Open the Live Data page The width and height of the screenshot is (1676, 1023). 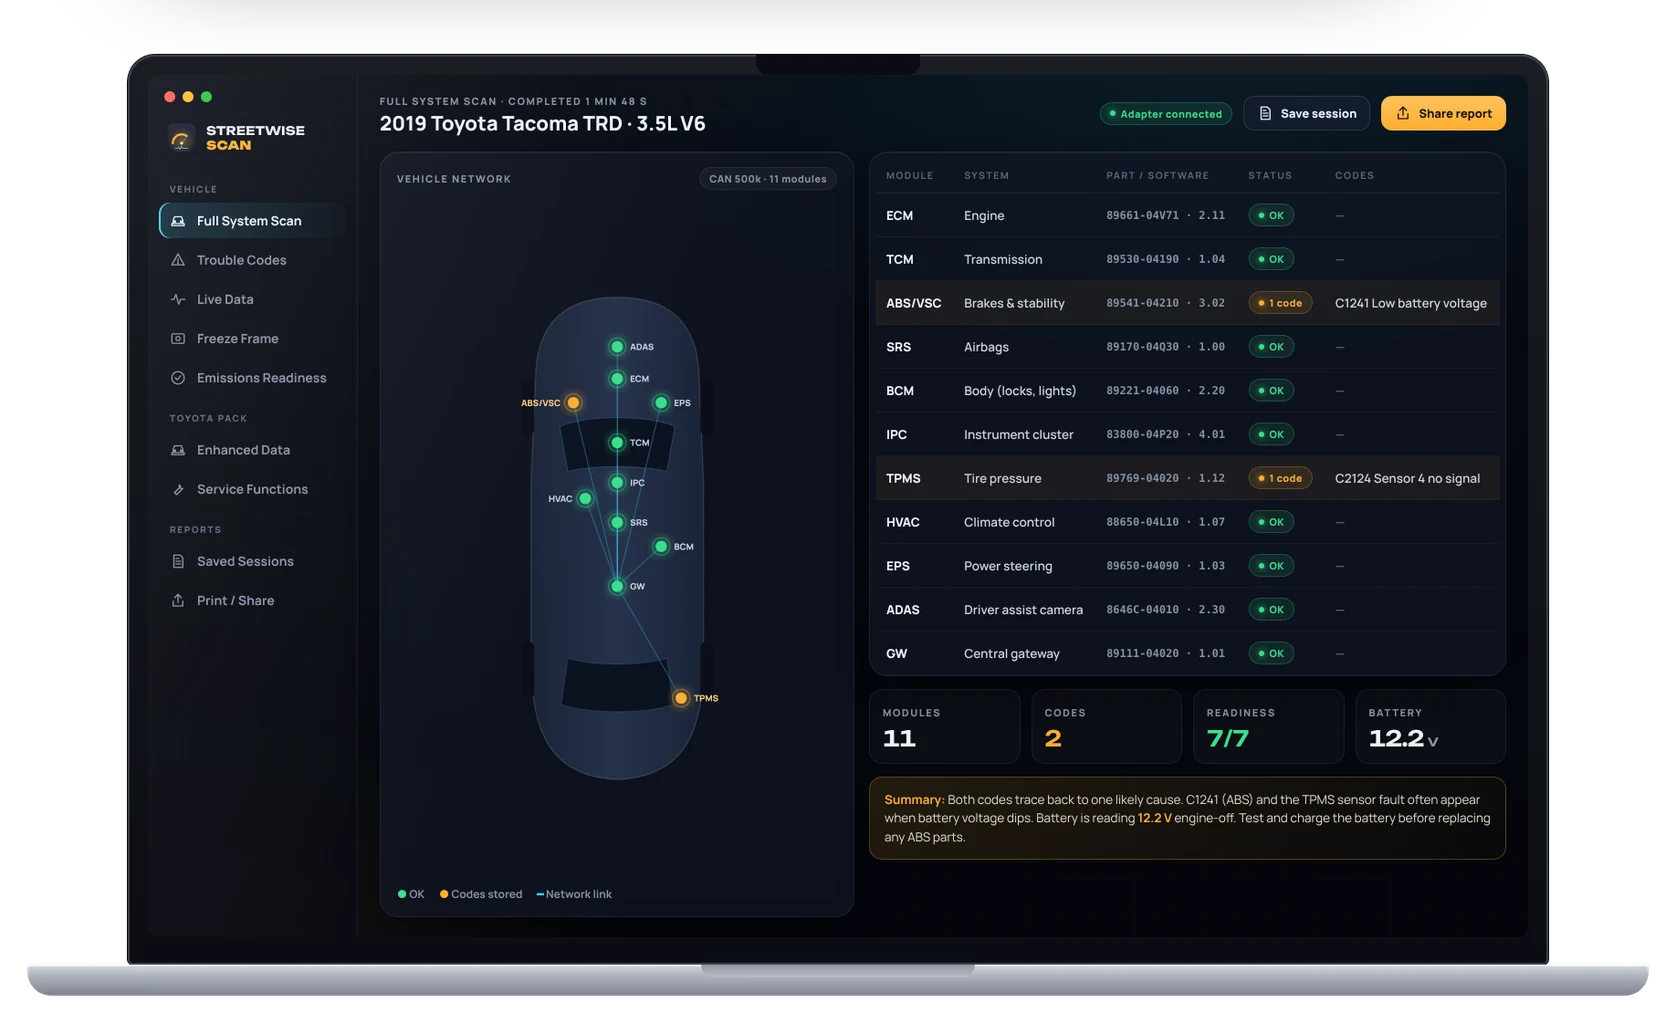tap(252, 299)
